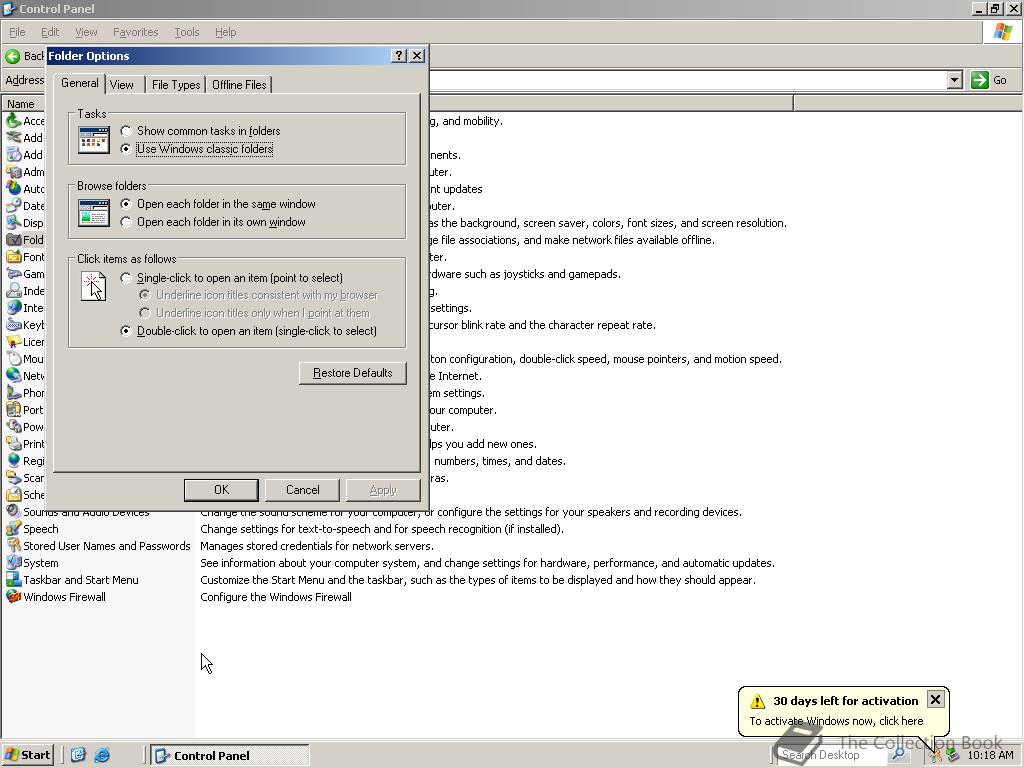
Task: Click Show Desktop icon in Quick Launch
Action: pyautogui.click(x=78, y=755)
